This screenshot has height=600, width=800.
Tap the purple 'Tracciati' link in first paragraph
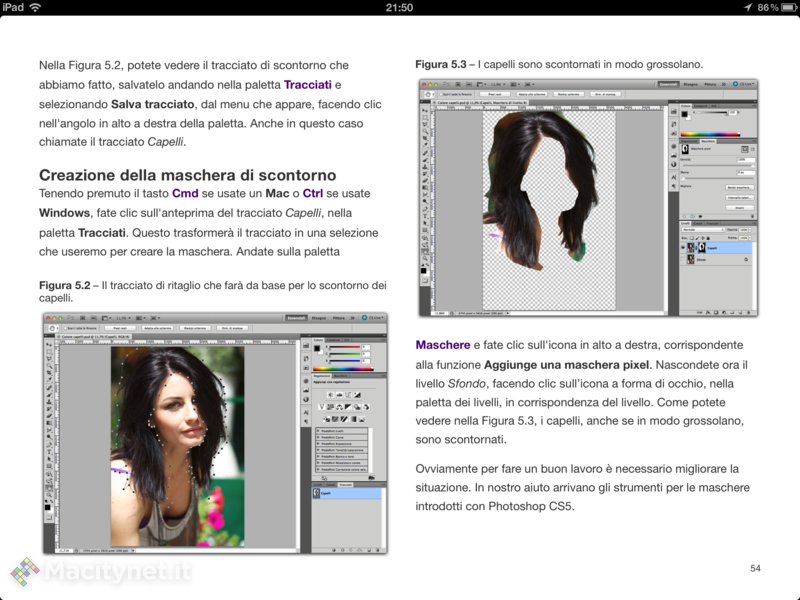(308, 85)
